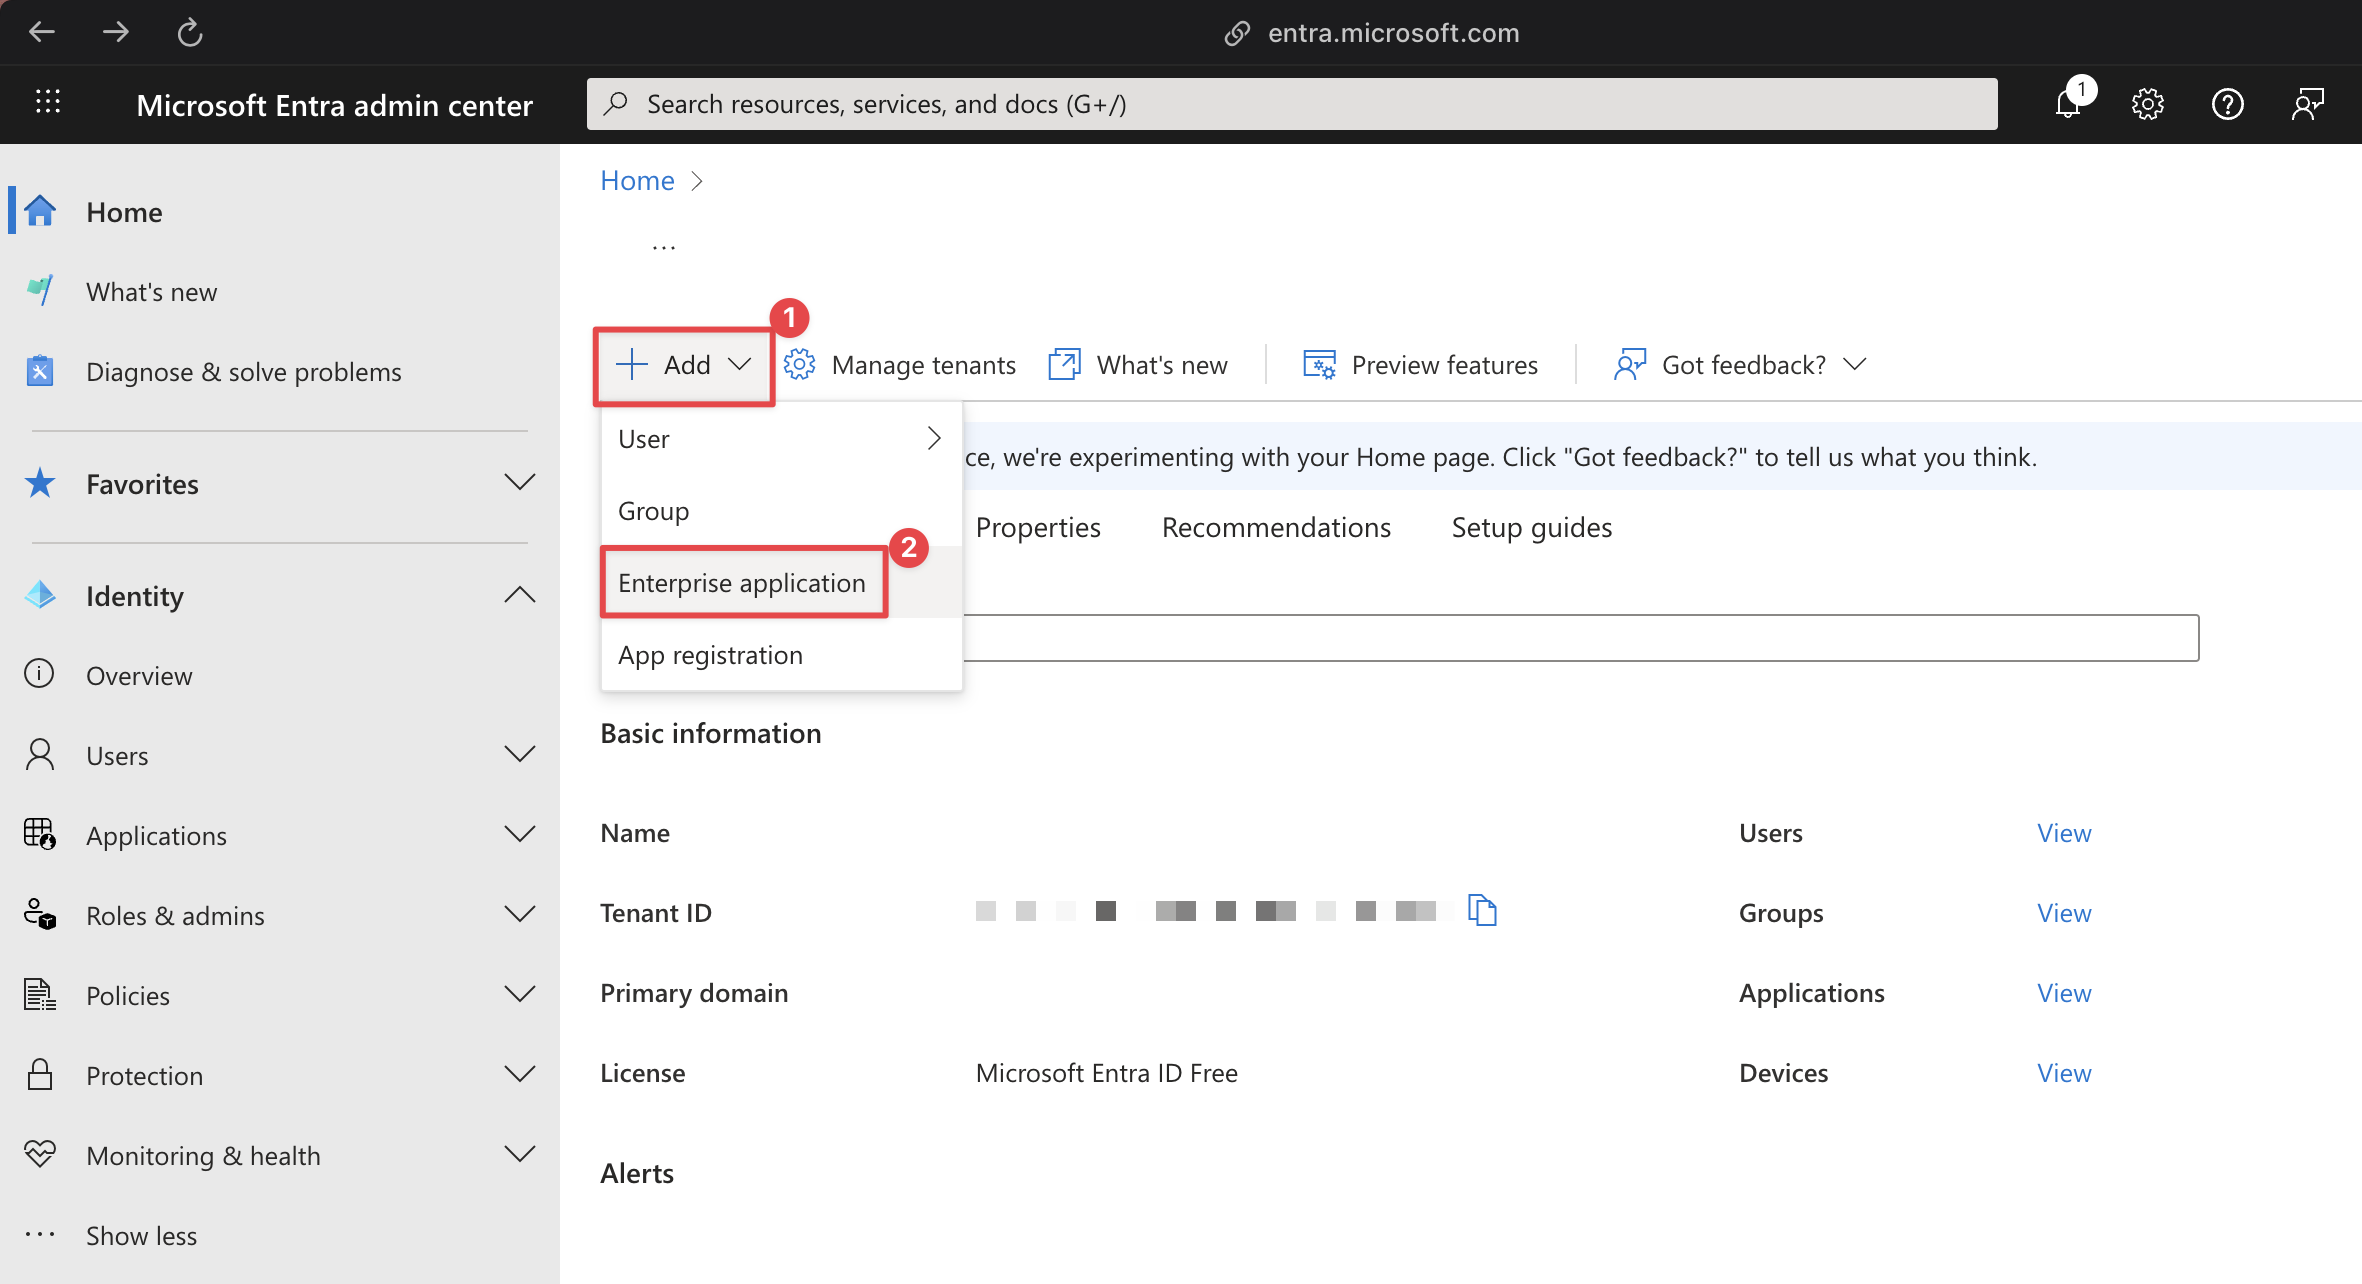The height and width of the screenshot is (1284, 2362).
Task: Select App registration menu item
Action: [x=781, y=655]
